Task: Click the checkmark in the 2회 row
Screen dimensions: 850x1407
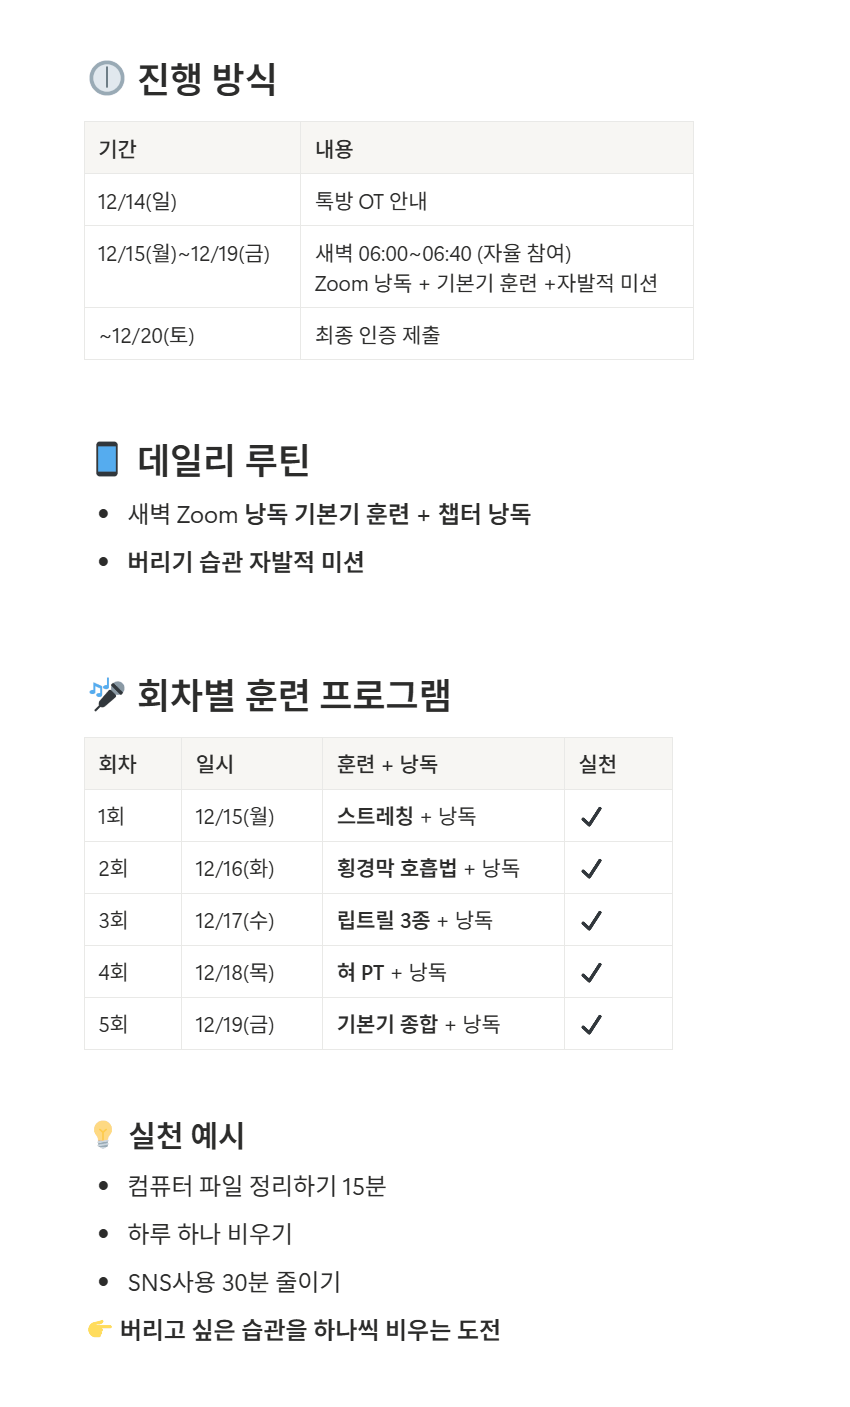Action: click(591, 868)
